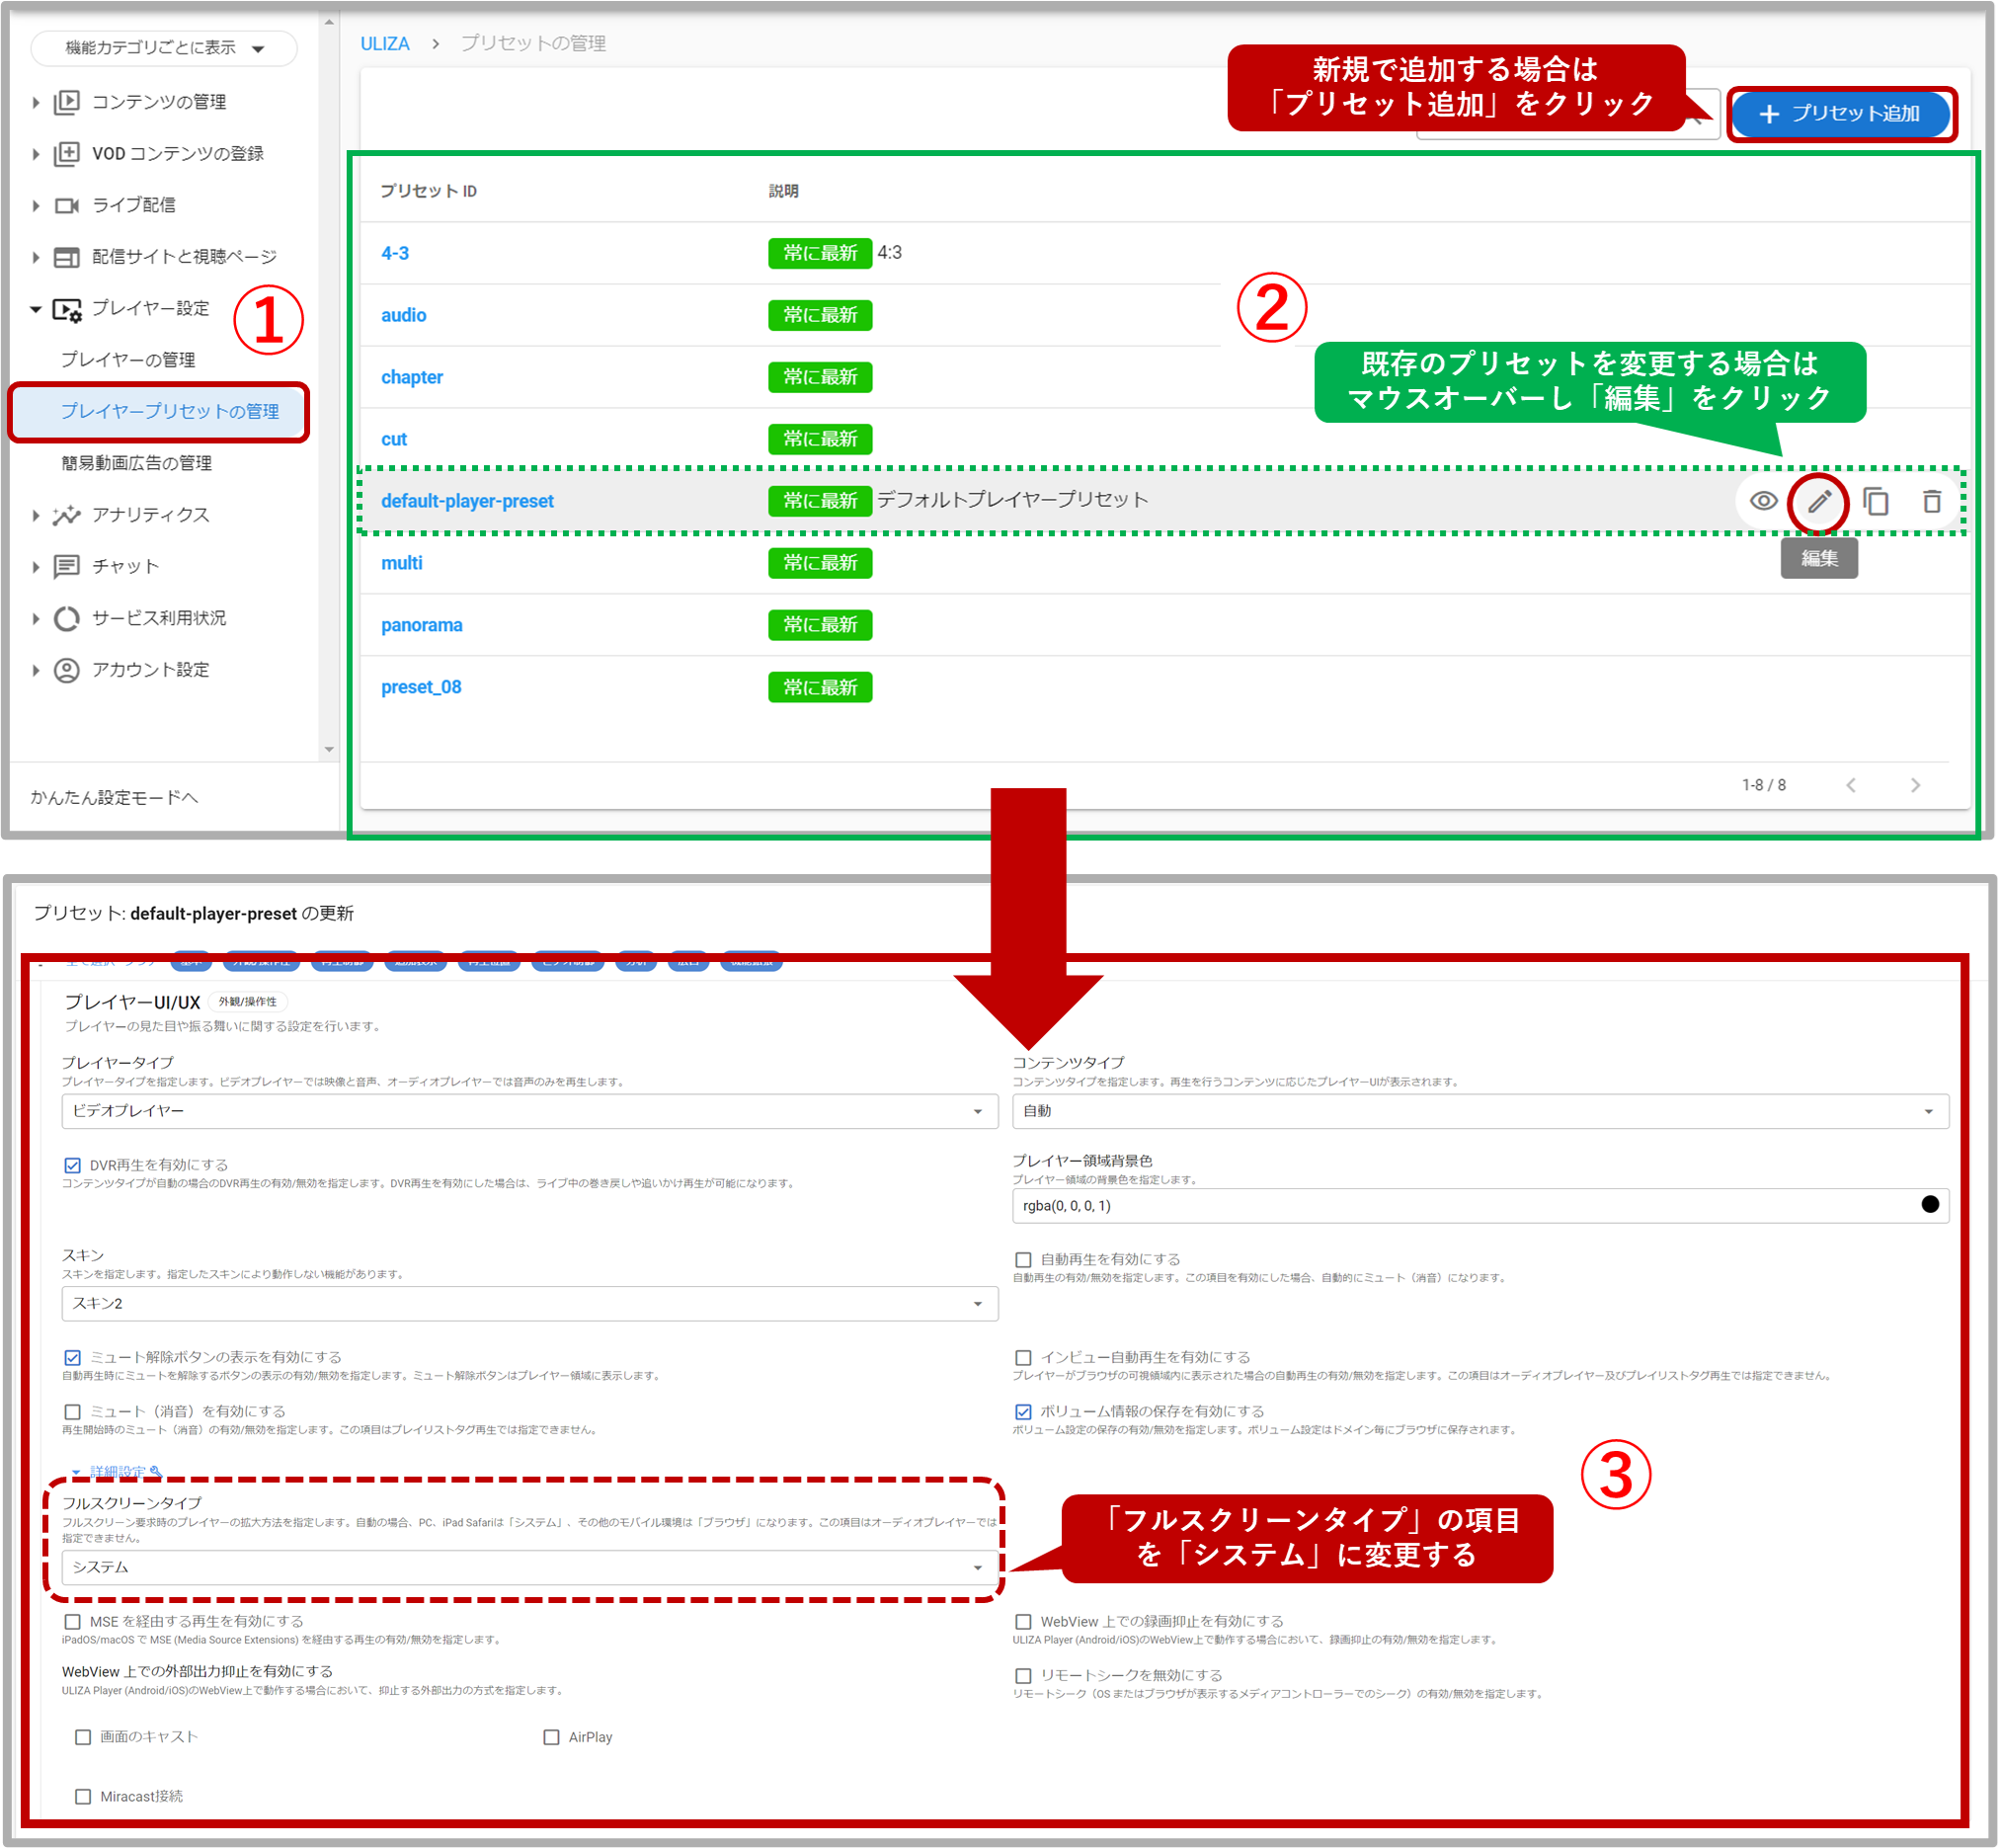This screenshot has width=1998, height=1848.
Task: Expand the コンテンツの管理 tree arrow
Action: (x=35, y=102)
